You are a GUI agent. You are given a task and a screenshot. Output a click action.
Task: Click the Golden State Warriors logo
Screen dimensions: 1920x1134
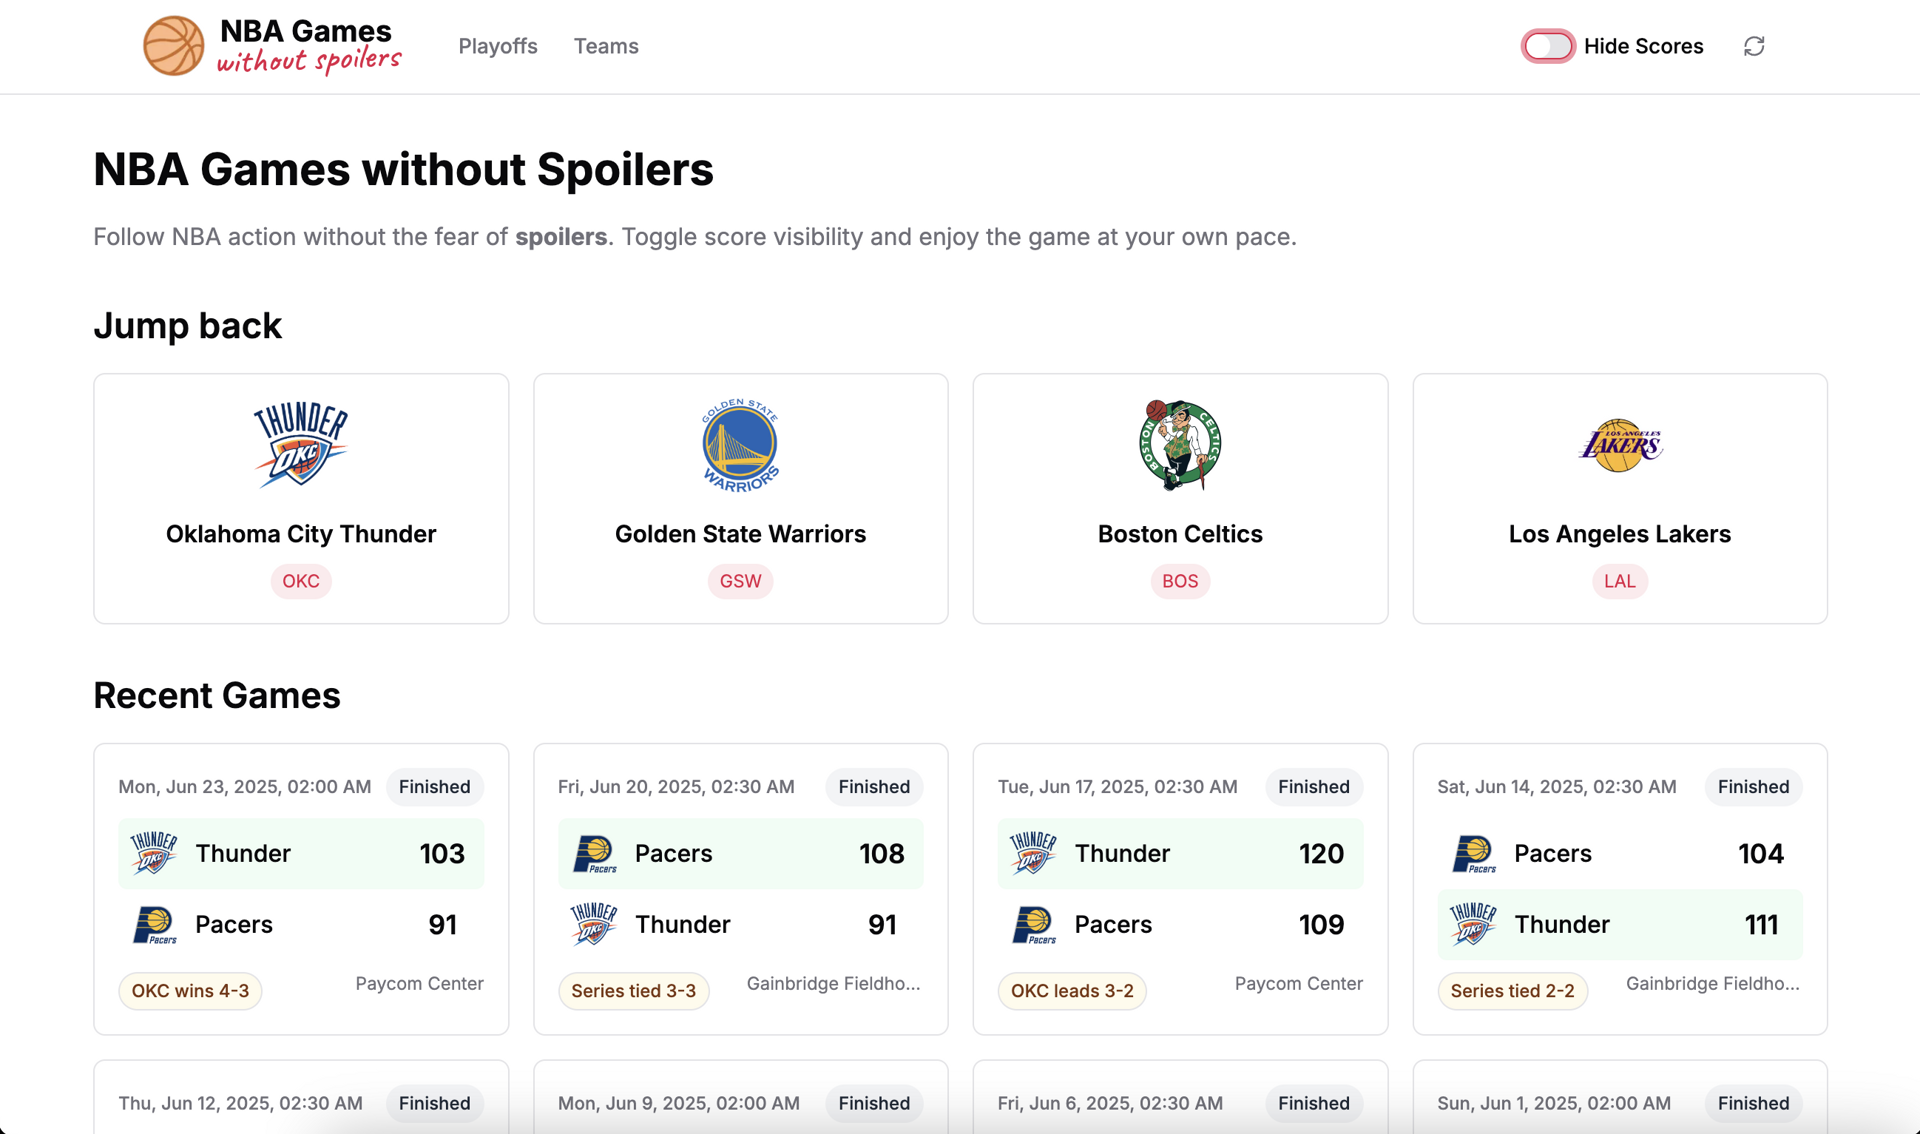coord(740,444)
